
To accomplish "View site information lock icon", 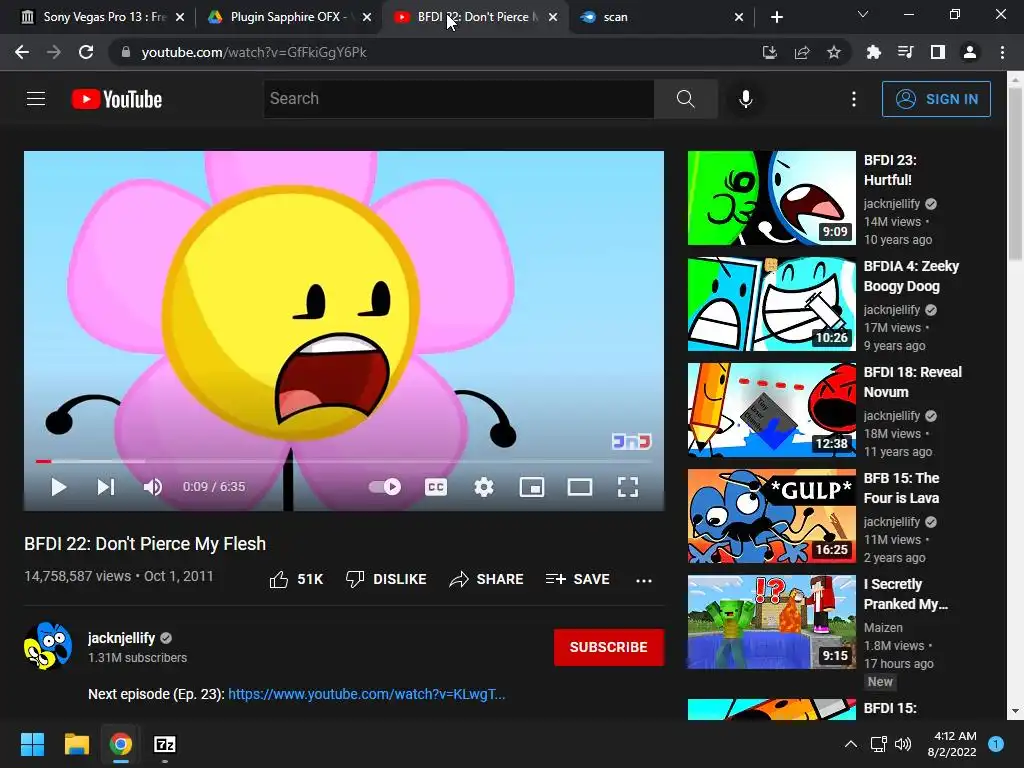I will pos(126,52).
